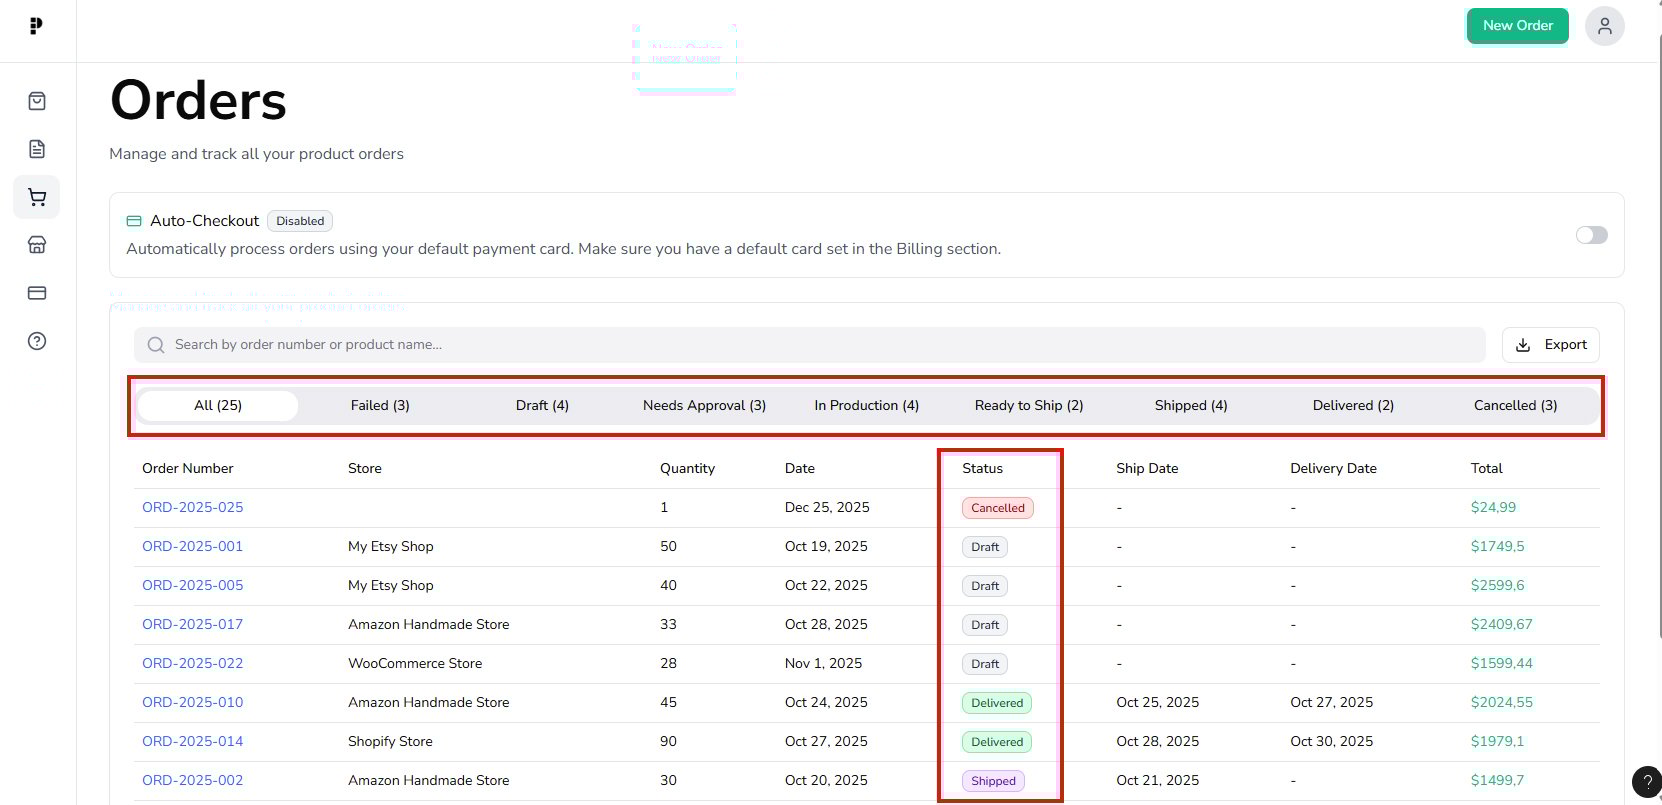Open the shopping bag products sidebar icon

click(x=37, y=101)
